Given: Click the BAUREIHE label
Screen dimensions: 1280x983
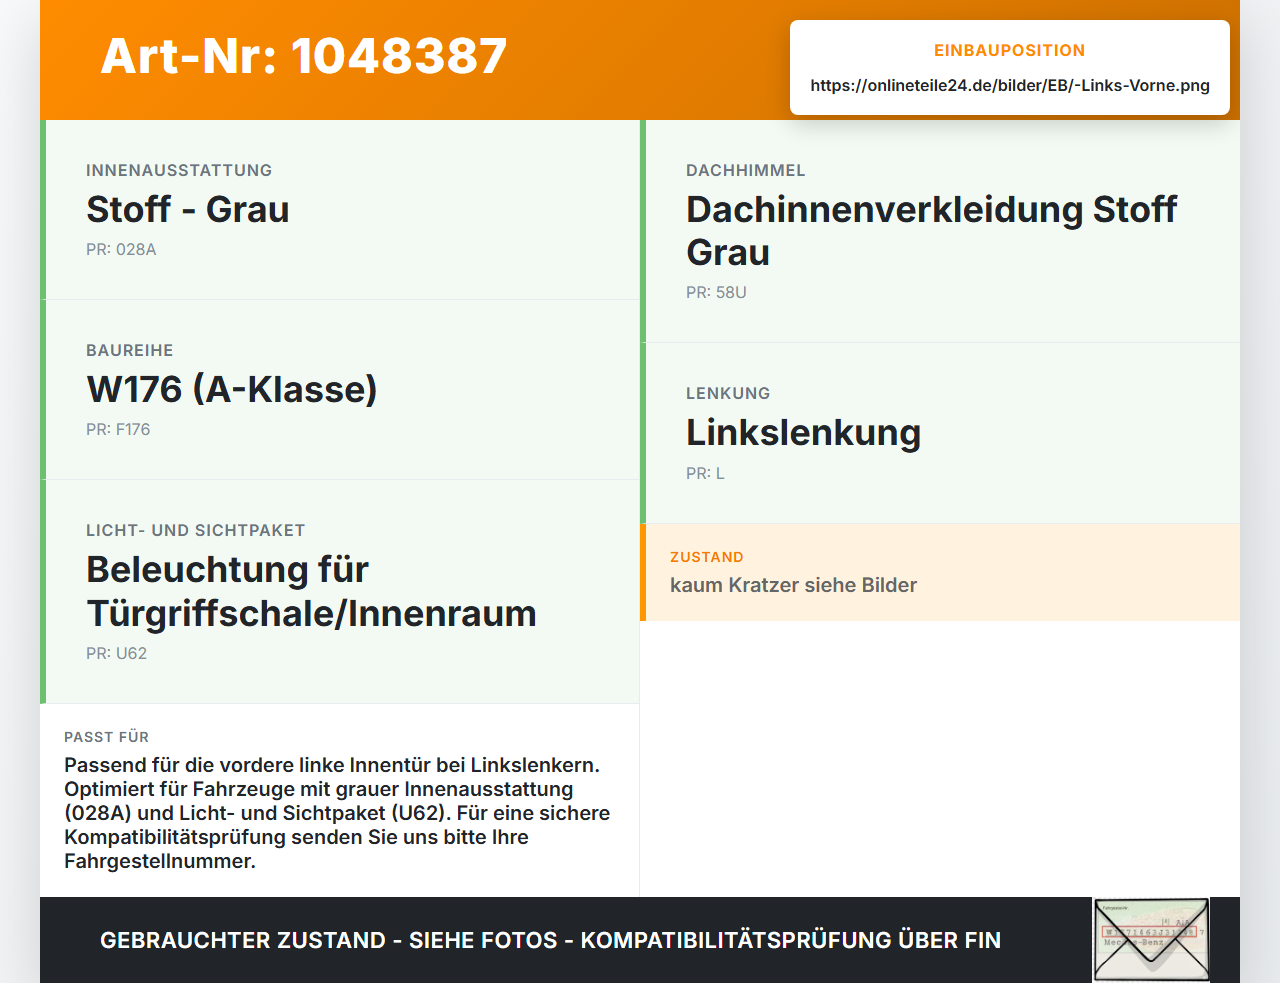Looking at the screenshot, I should 130,350.
